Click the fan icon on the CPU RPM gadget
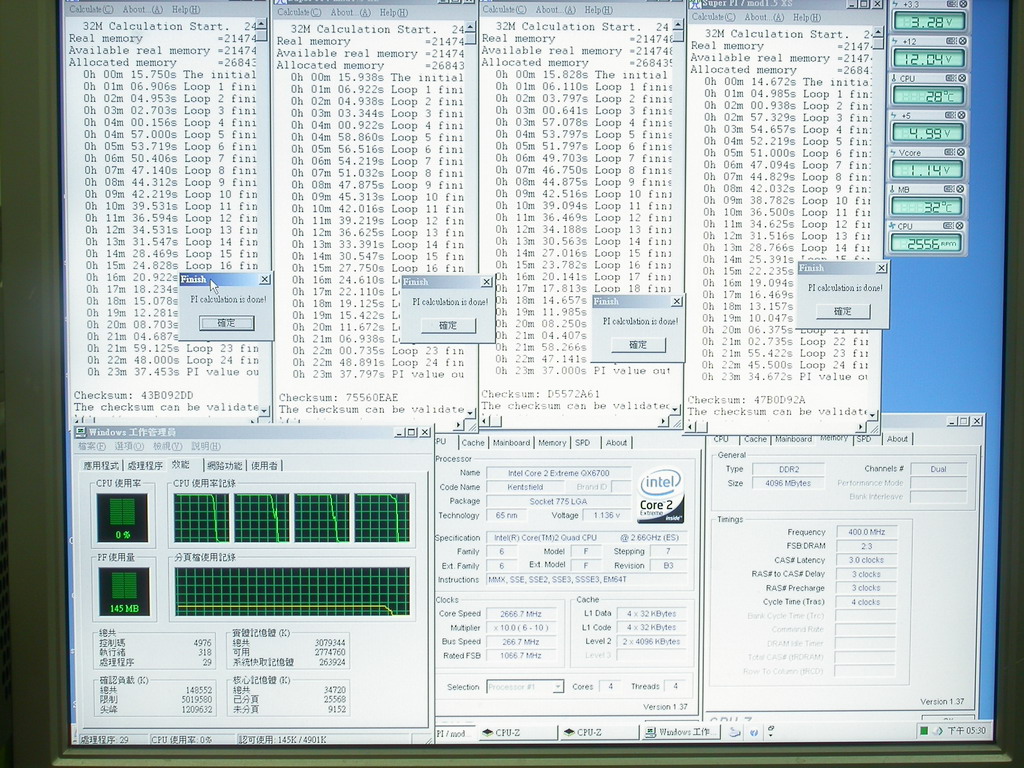Screen dimensions: 1024x768 (893, 226)
